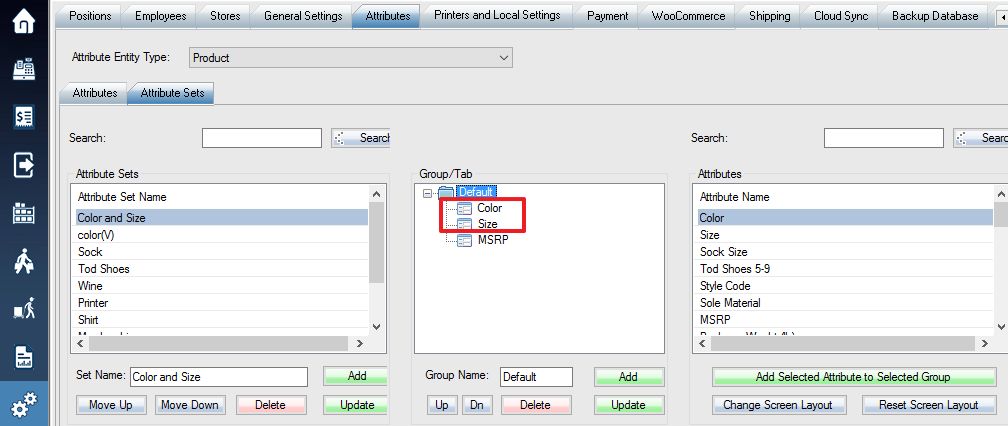Open the cash register icon in sidebar

pyautogui.click(x=24, y=69)
